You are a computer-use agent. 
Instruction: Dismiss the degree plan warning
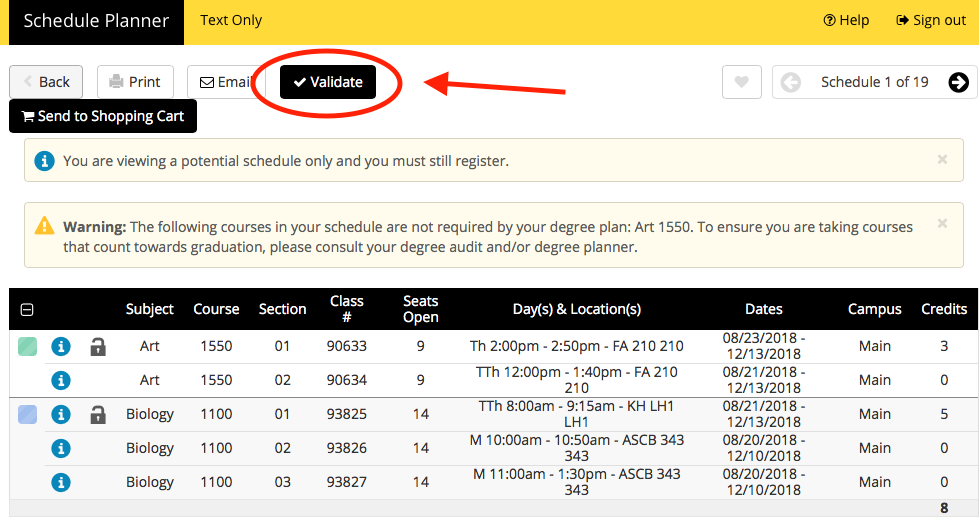(942, 223)
